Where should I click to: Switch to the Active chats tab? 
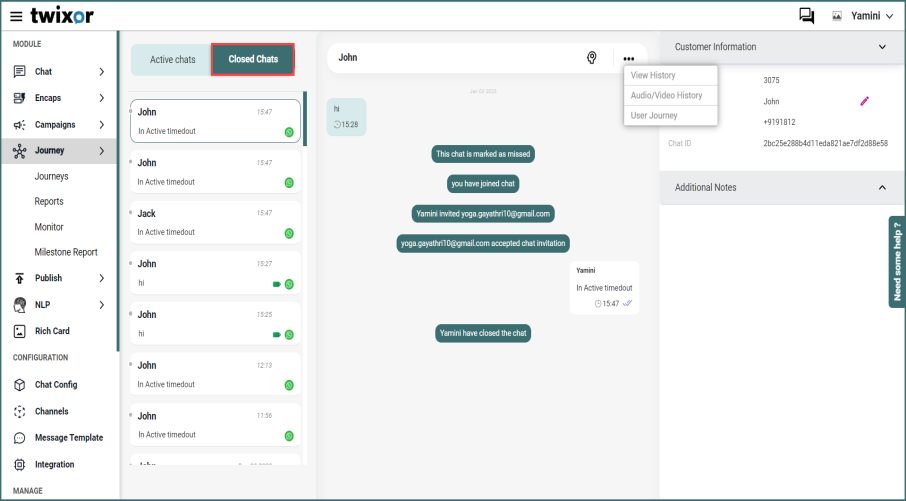click(172, 60)
